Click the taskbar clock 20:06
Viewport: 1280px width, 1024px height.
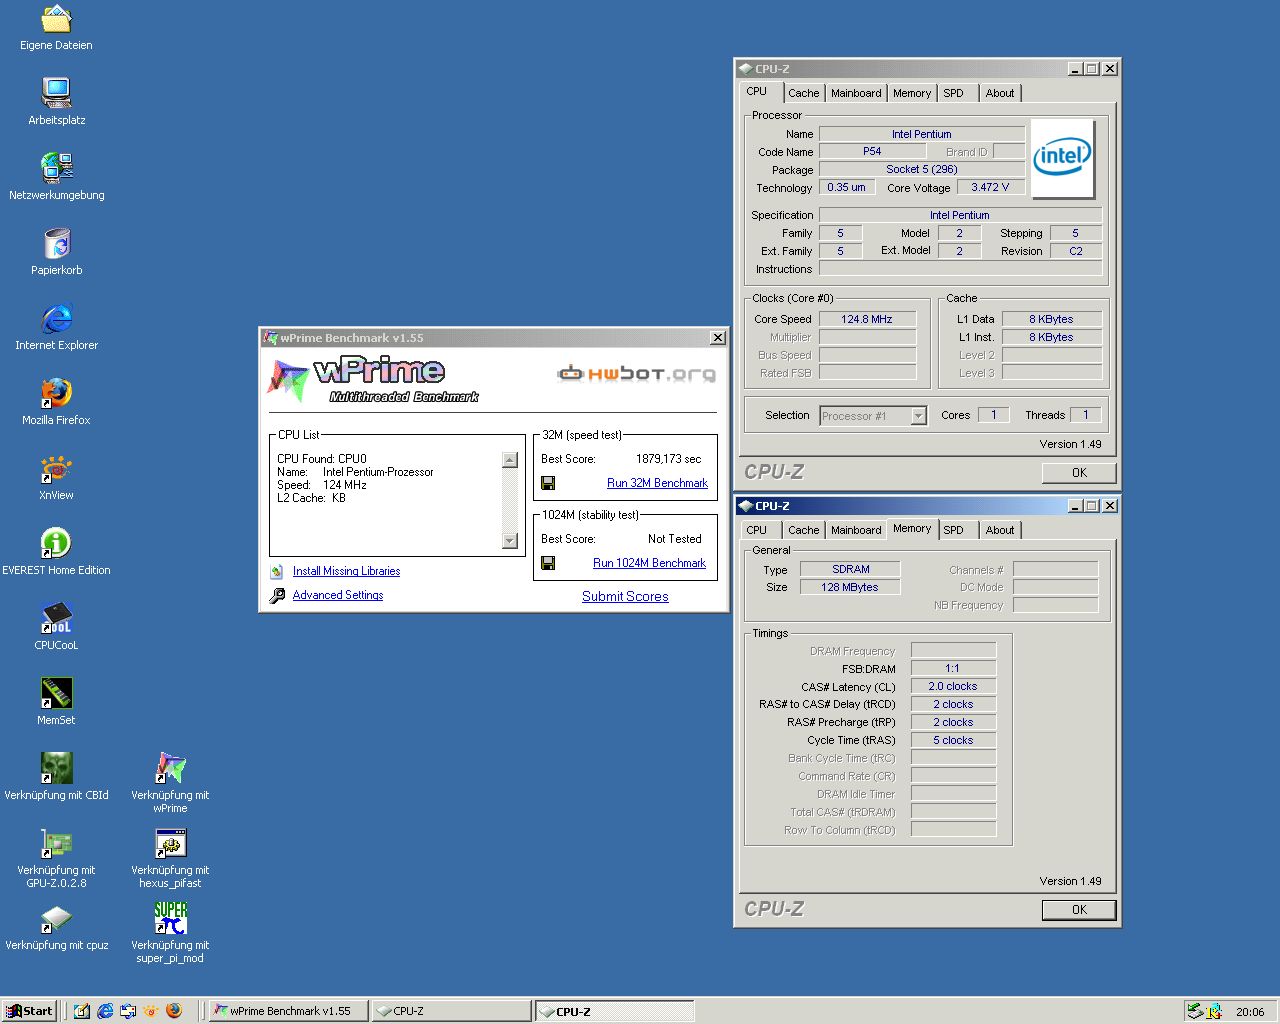pos(1250,1012)
